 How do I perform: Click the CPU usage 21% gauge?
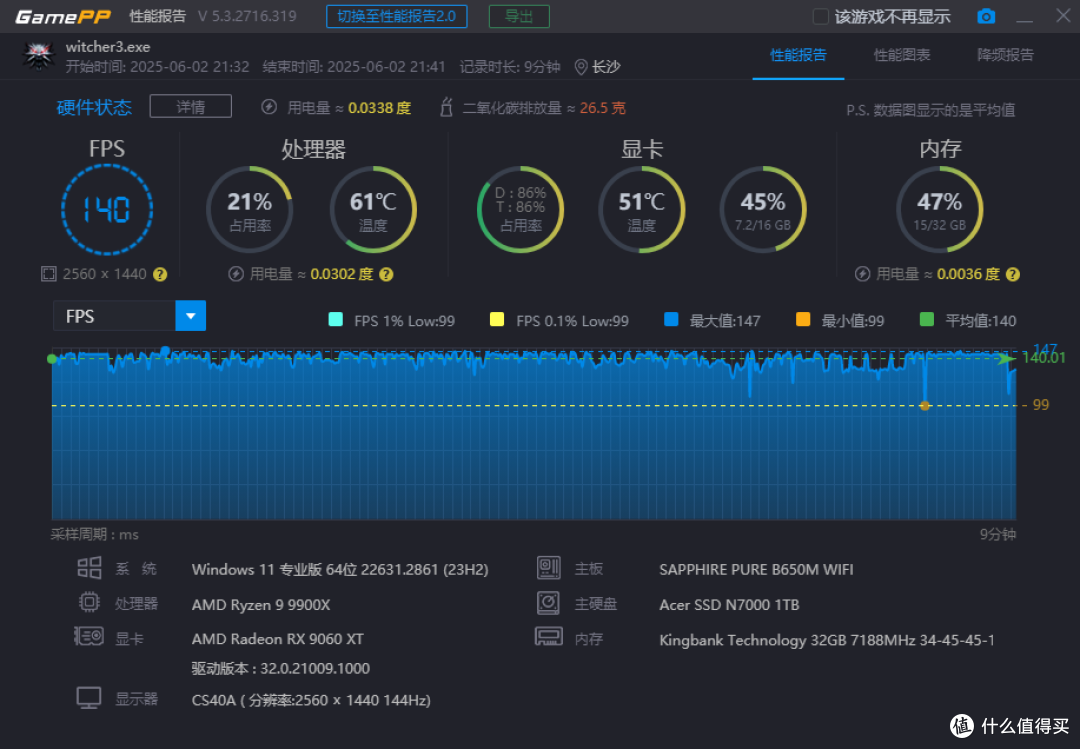[249, 209]
